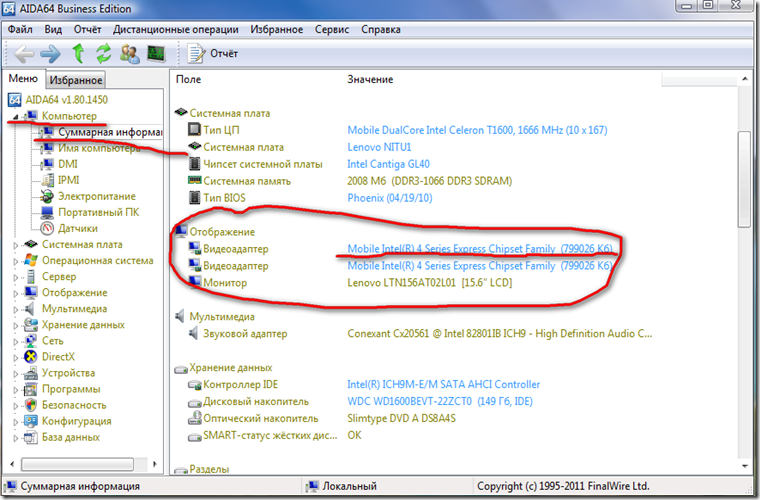Open the Справка menu
The image size is (760, 500).
coord(381,30)
